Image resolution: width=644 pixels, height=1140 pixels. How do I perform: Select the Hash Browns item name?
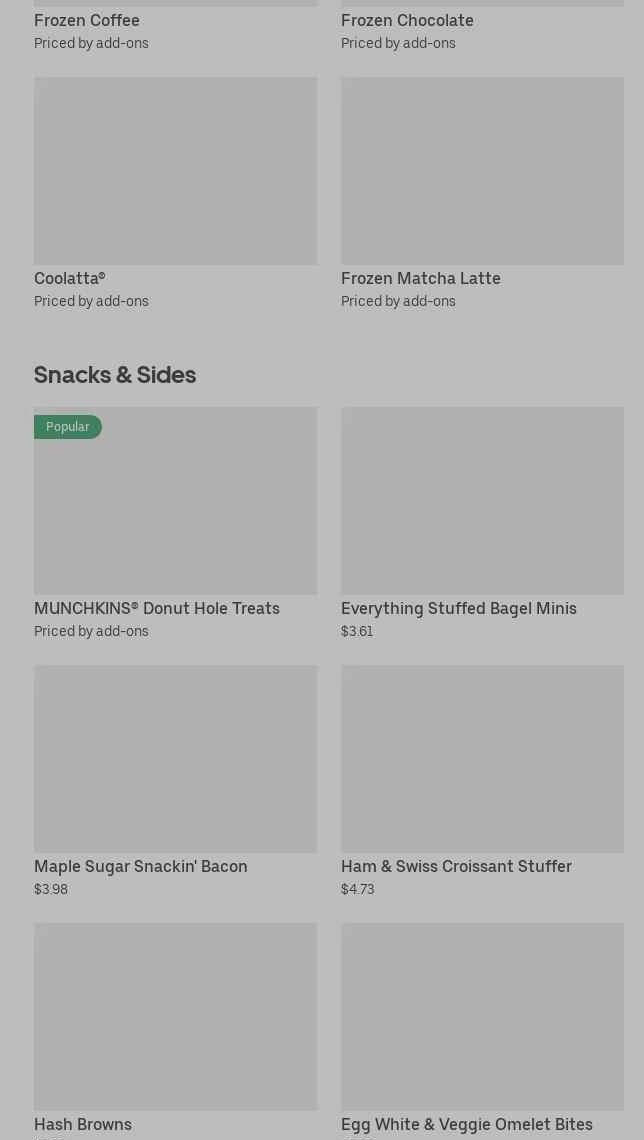[x=83, y=1124]
